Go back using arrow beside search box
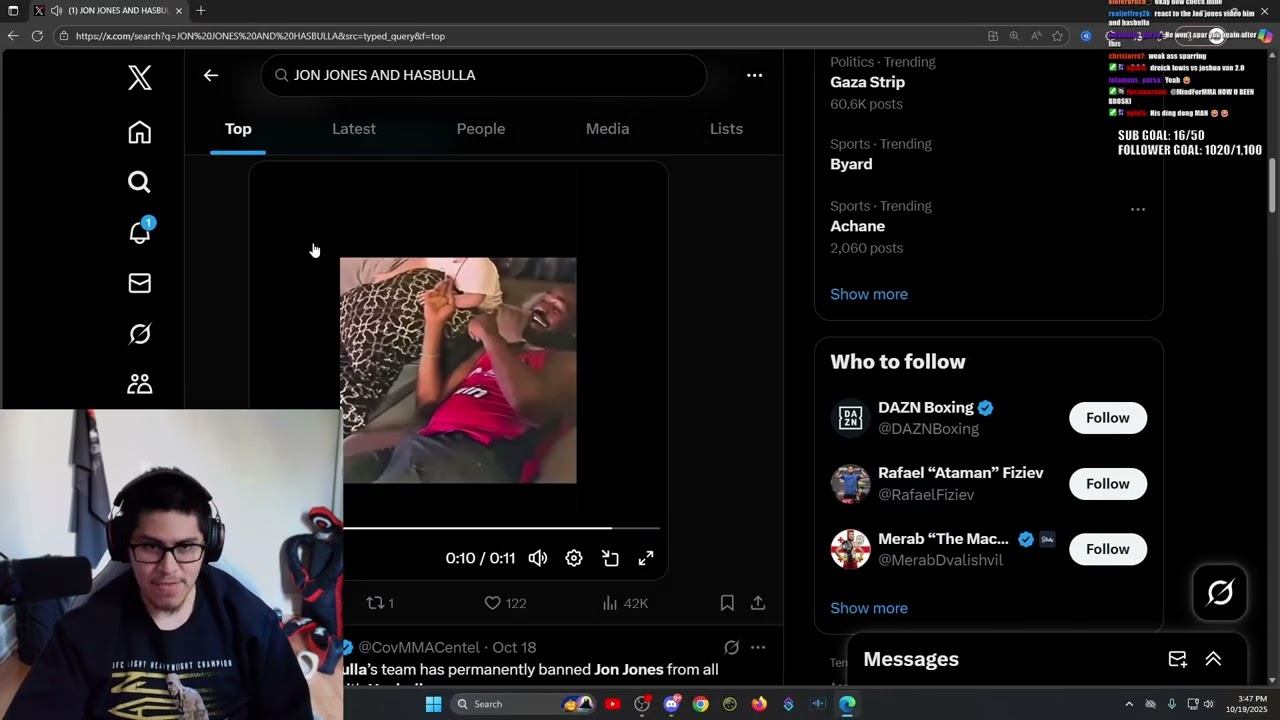The width and height of the screenshot is (1280, 720). point(211,75)
